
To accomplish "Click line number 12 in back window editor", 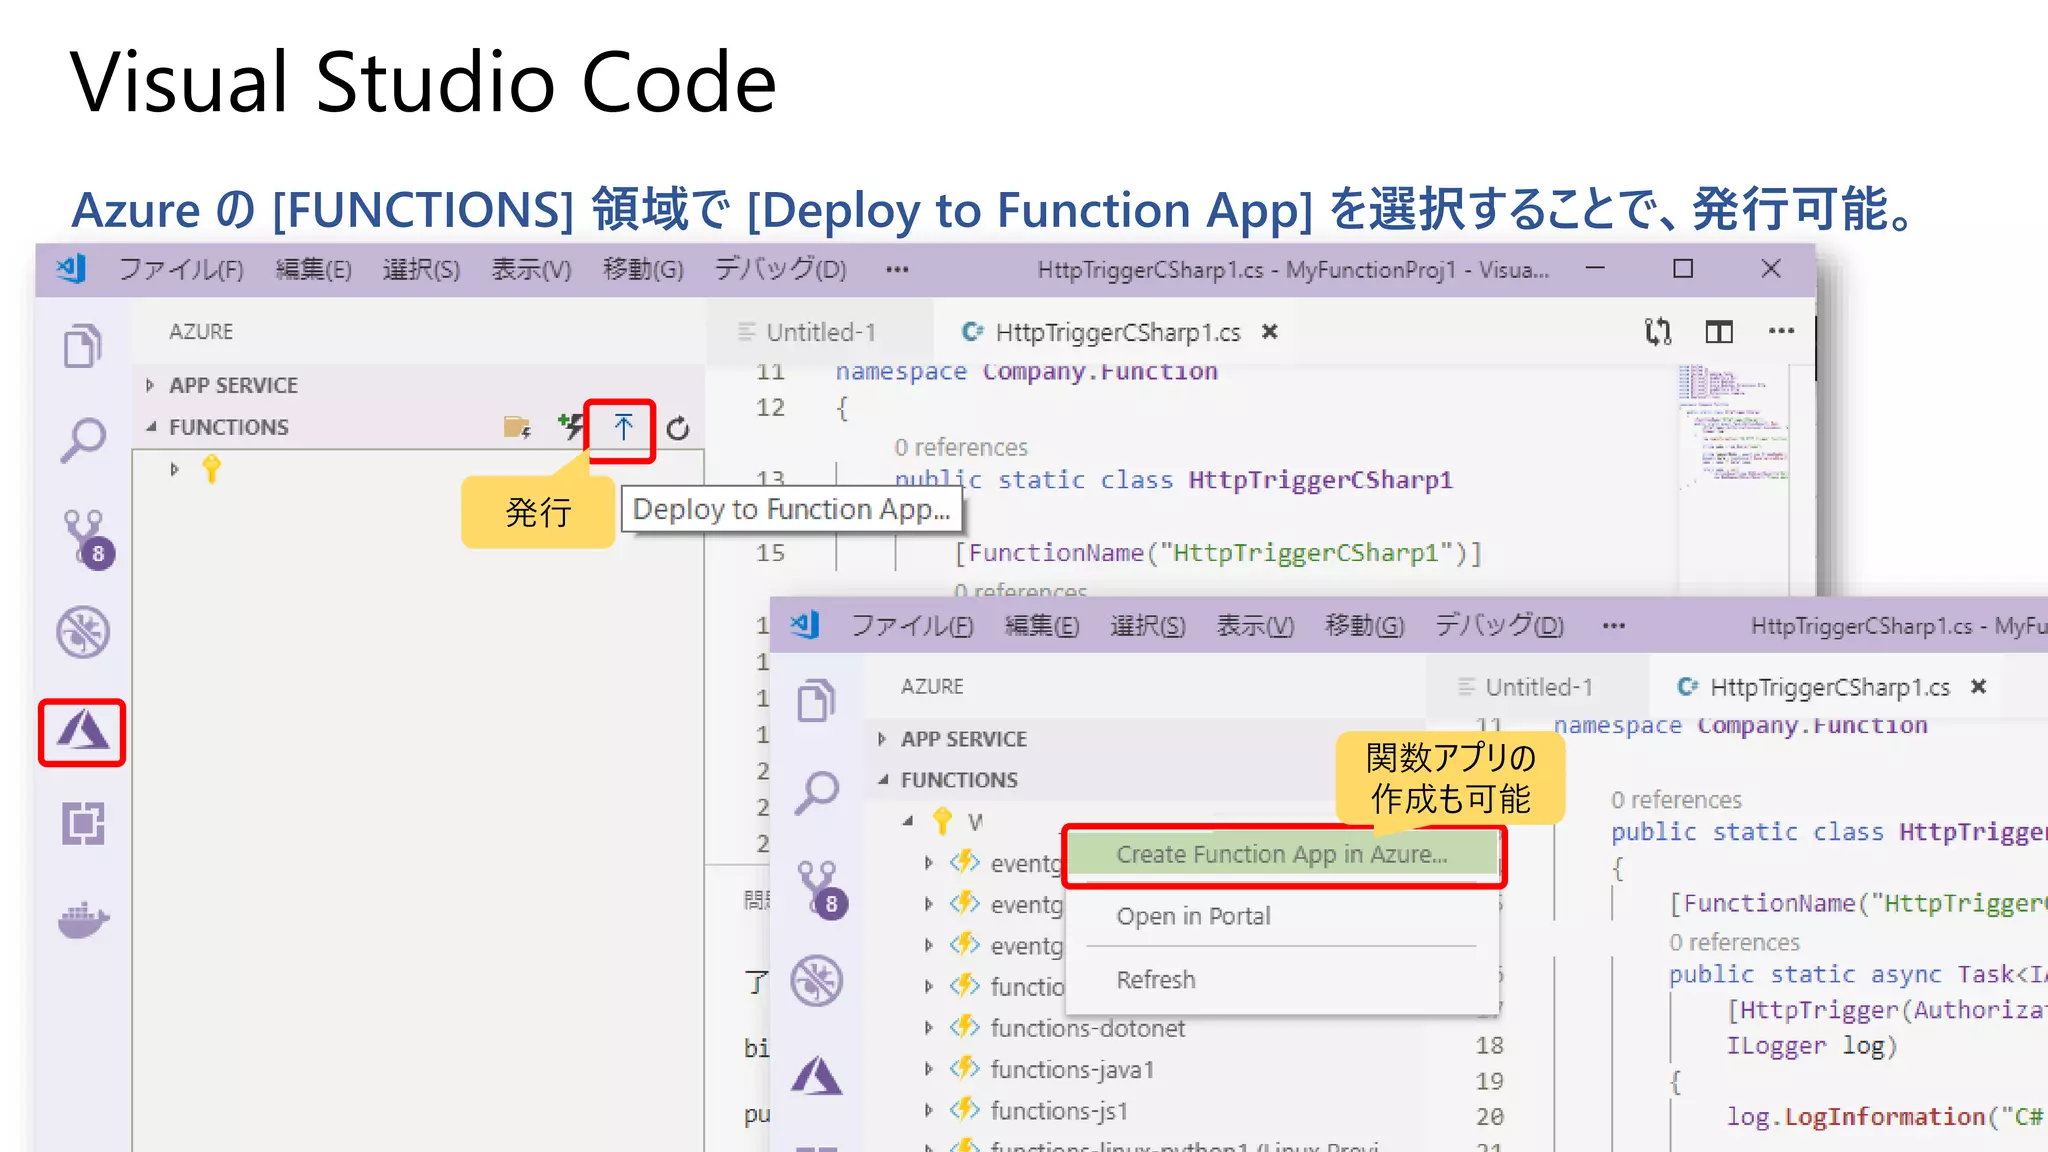I will click(770, 407).
